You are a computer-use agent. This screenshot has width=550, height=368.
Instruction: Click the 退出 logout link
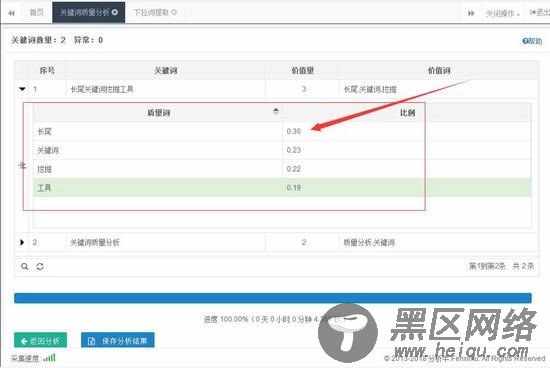tap(540, 13)
